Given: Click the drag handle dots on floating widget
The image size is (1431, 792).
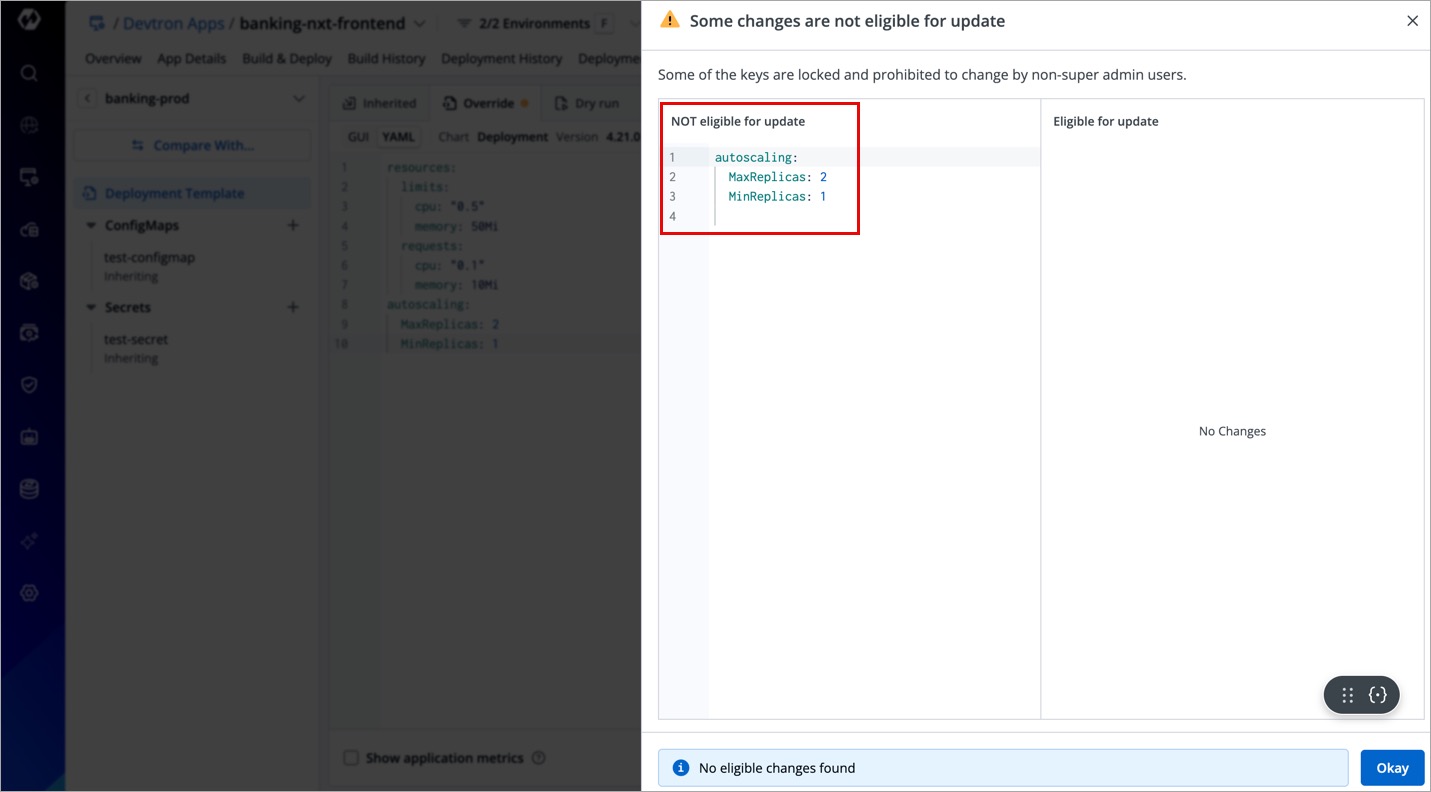Looking at the screenshot, I should [x=1347, y=695].
